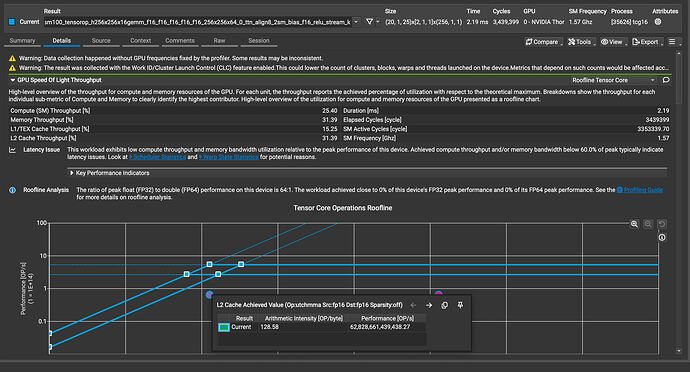The image size is (690, 372).
Task: Click the Performance [OP/s] column header
Action: pyautogui.click(x=387, y=318)
